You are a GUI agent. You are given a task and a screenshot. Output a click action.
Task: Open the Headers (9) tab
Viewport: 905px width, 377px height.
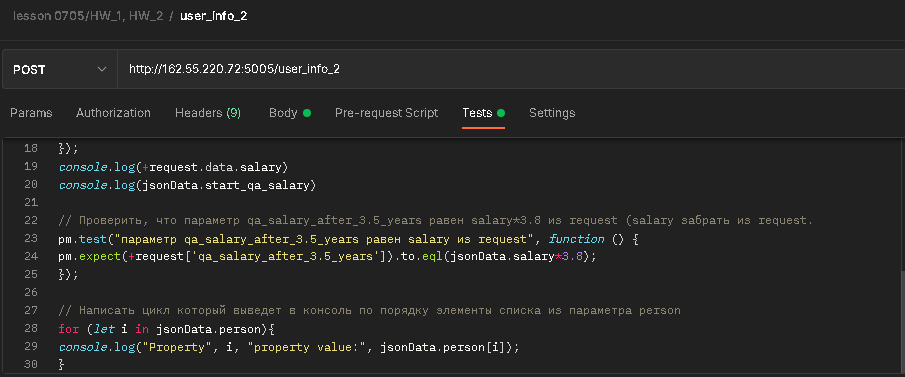[208, 113]
